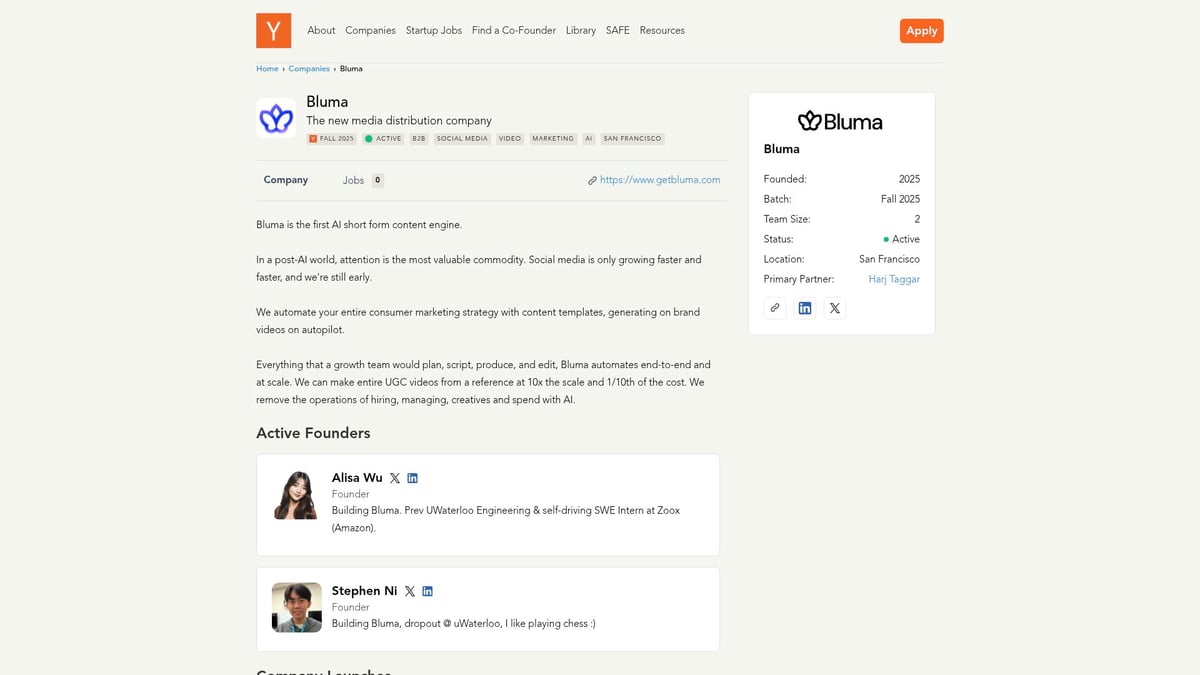Switch to the Jobs tab
This screenshot has height=675, width=1200.
351,180
